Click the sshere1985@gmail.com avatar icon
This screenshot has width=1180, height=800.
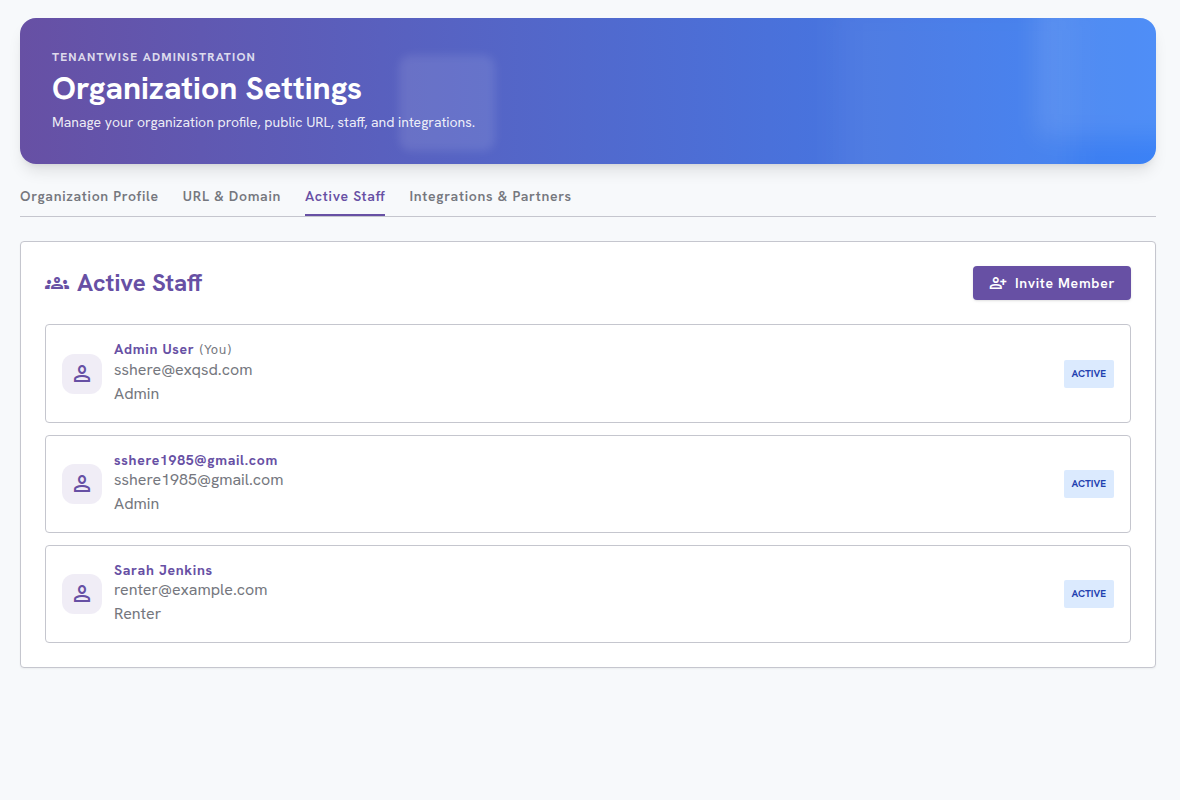[x=82, y=484]
